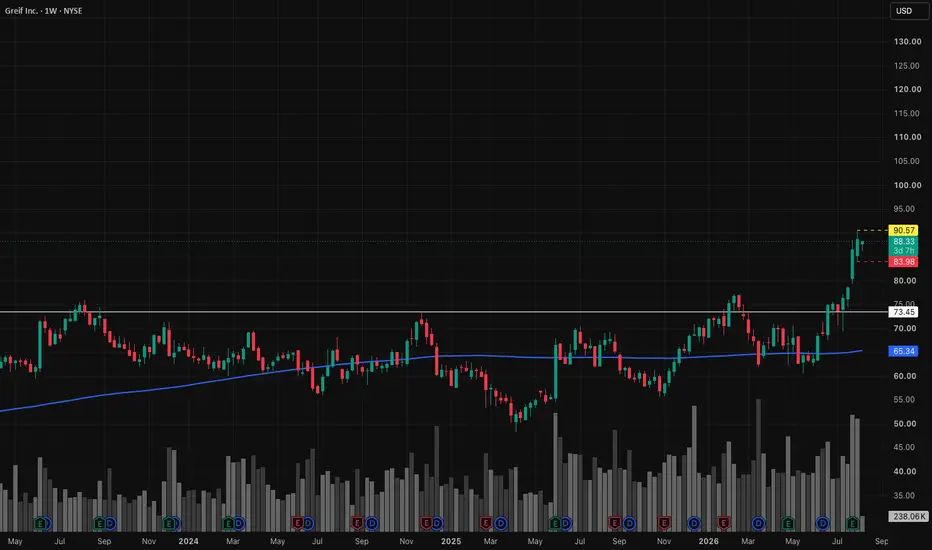The height and width of the screenshot is (550, 932).
Task: Open the green earnings marker before Jul 2025
Action: click(x=555, y=523)
